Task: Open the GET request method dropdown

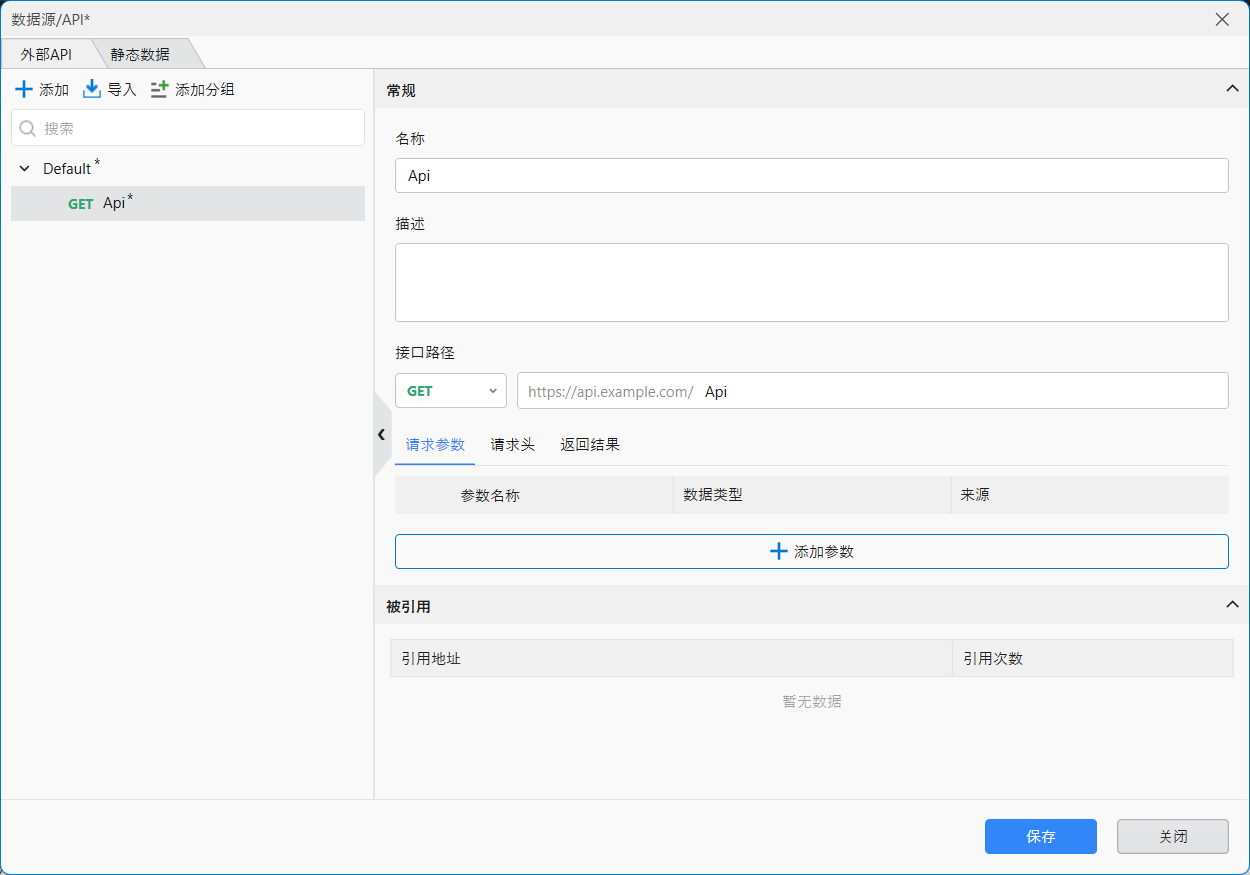Action: 451,391
